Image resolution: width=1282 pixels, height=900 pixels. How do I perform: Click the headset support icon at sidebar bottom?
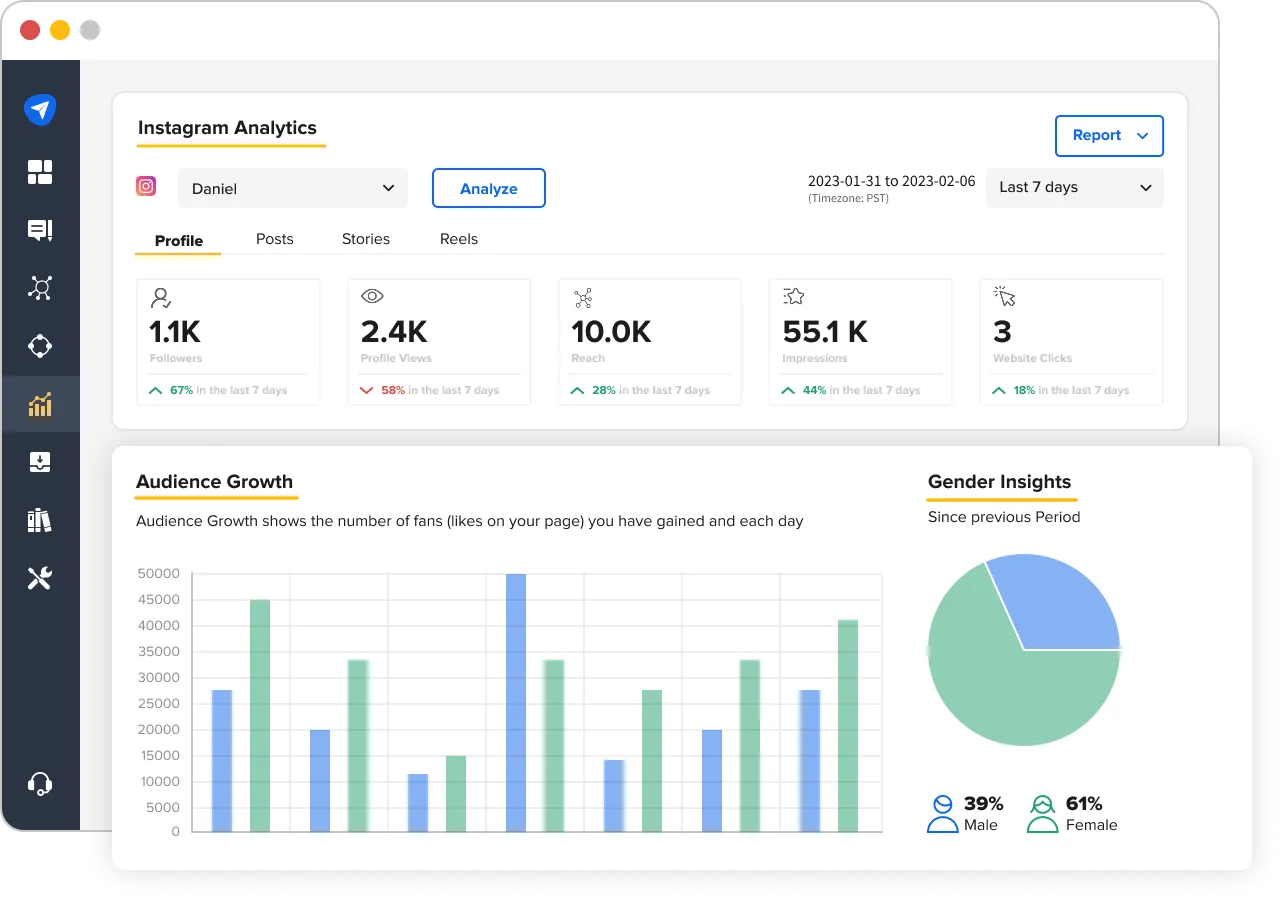coord(41,783)
